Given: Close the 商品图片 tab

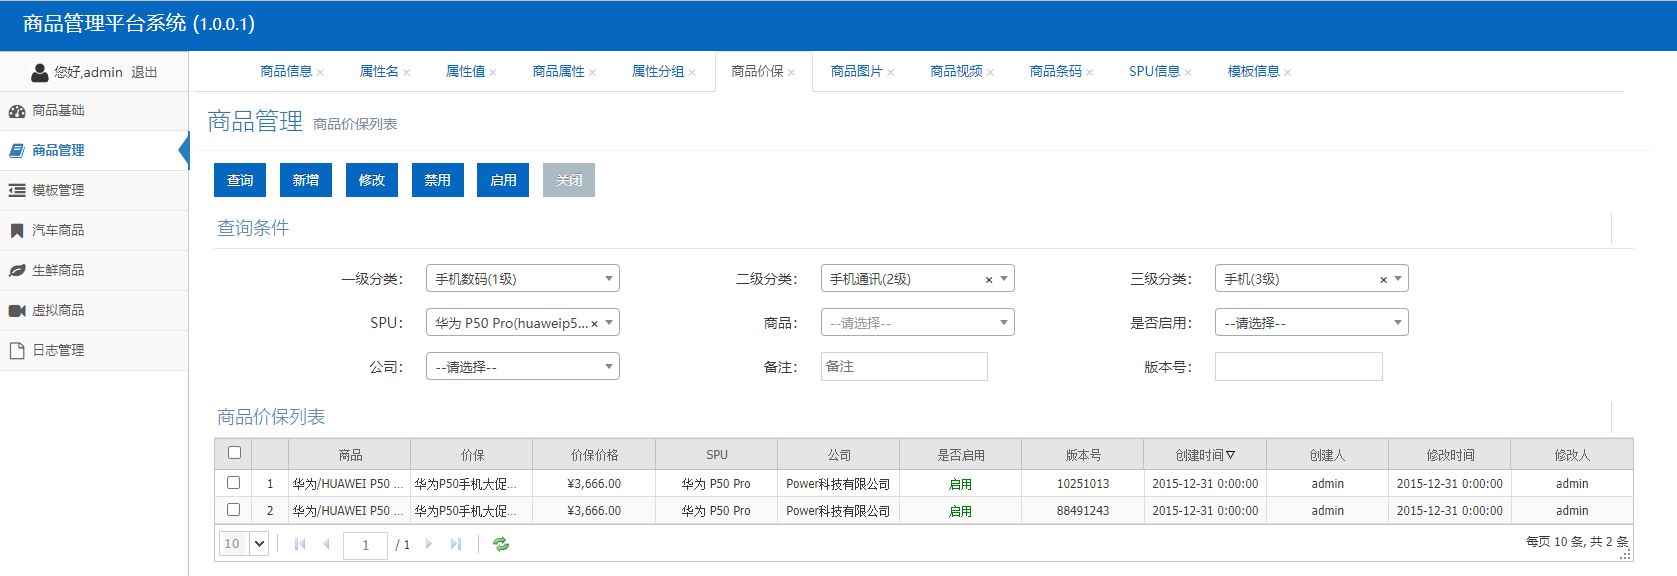Looking at the screenshot, I should tap(890, 72).
